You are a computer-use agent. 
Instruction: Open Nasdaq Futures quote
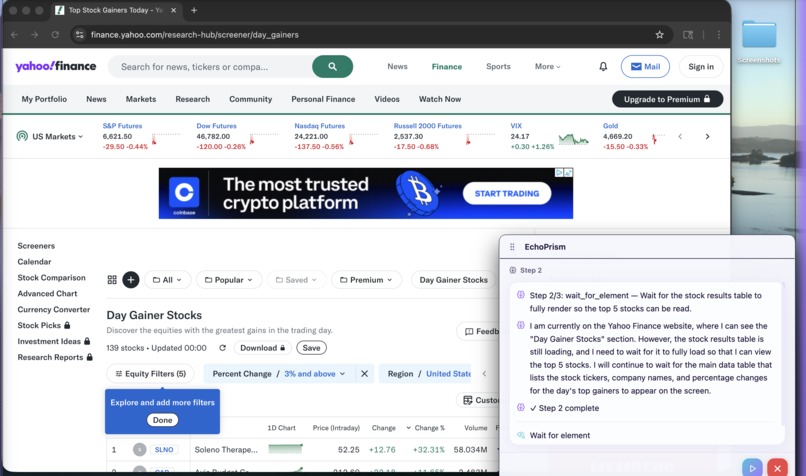[x=319, y=125]
